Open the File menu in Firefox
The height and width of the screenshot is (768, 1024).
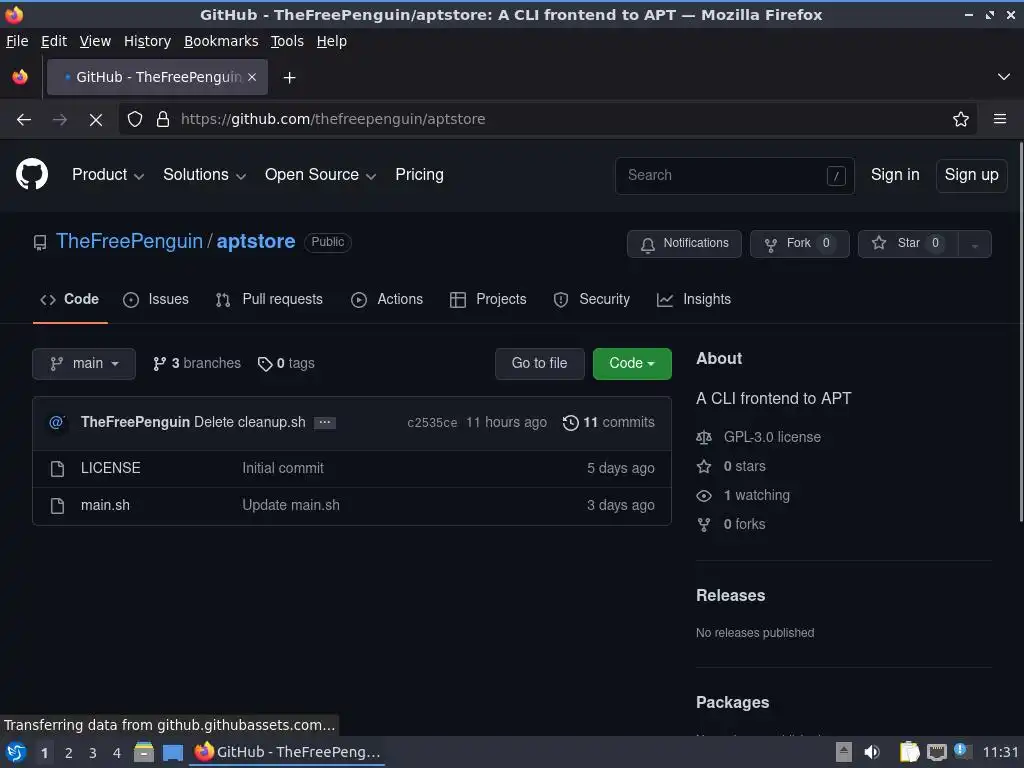tap(17, 41)
